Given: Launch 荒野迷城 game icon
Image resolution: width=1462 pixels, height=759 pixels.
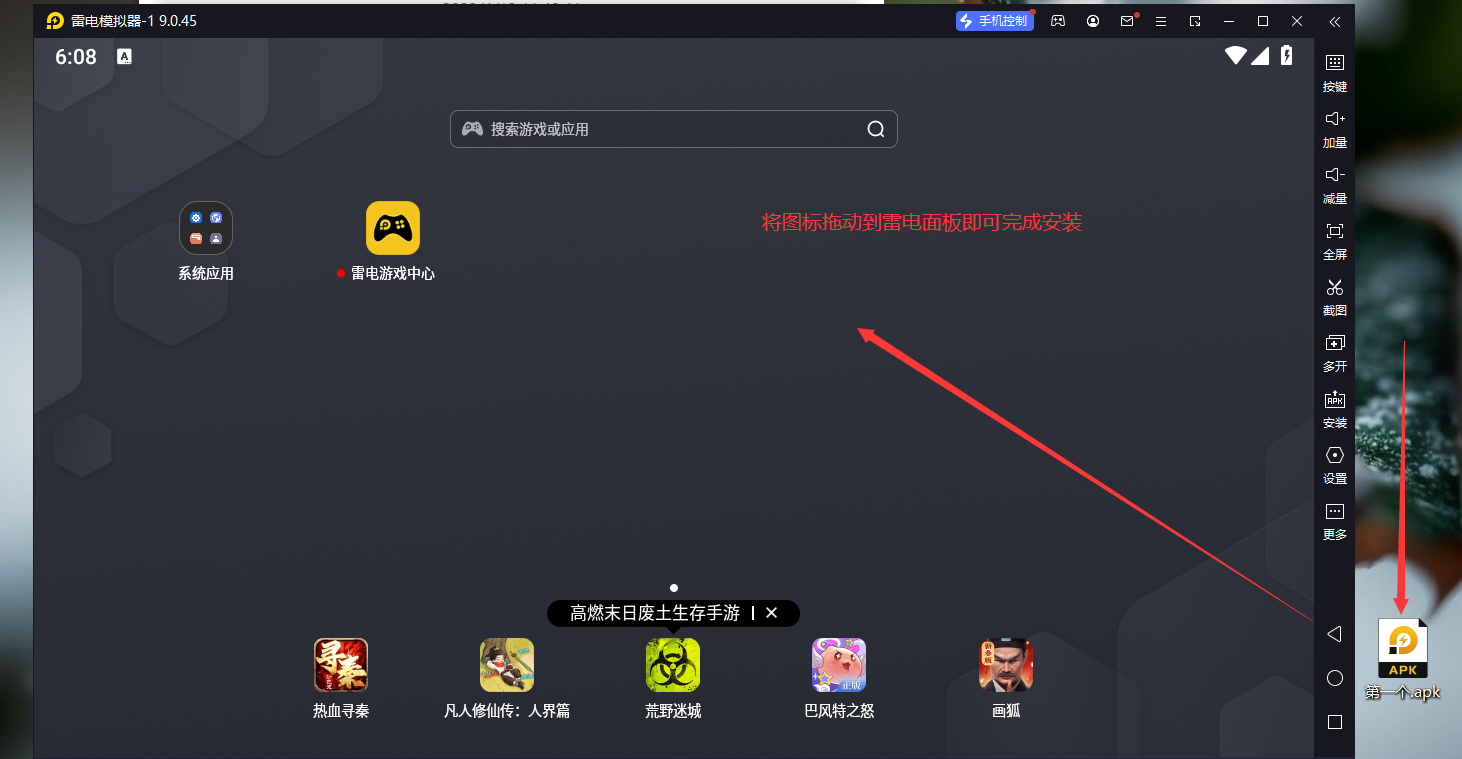Looking at the screenshot, I should [x=673, y=665].
